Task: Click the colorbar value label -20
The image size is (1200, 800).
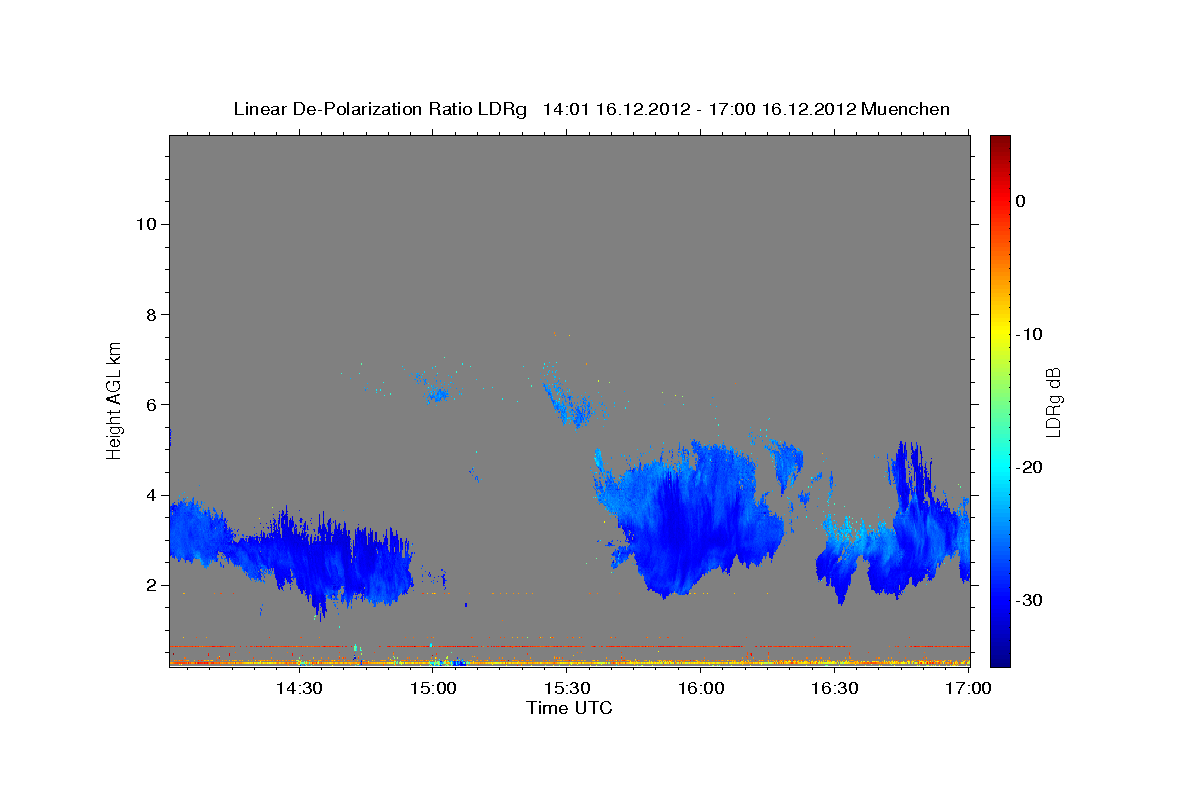Action: point(1029,467)
